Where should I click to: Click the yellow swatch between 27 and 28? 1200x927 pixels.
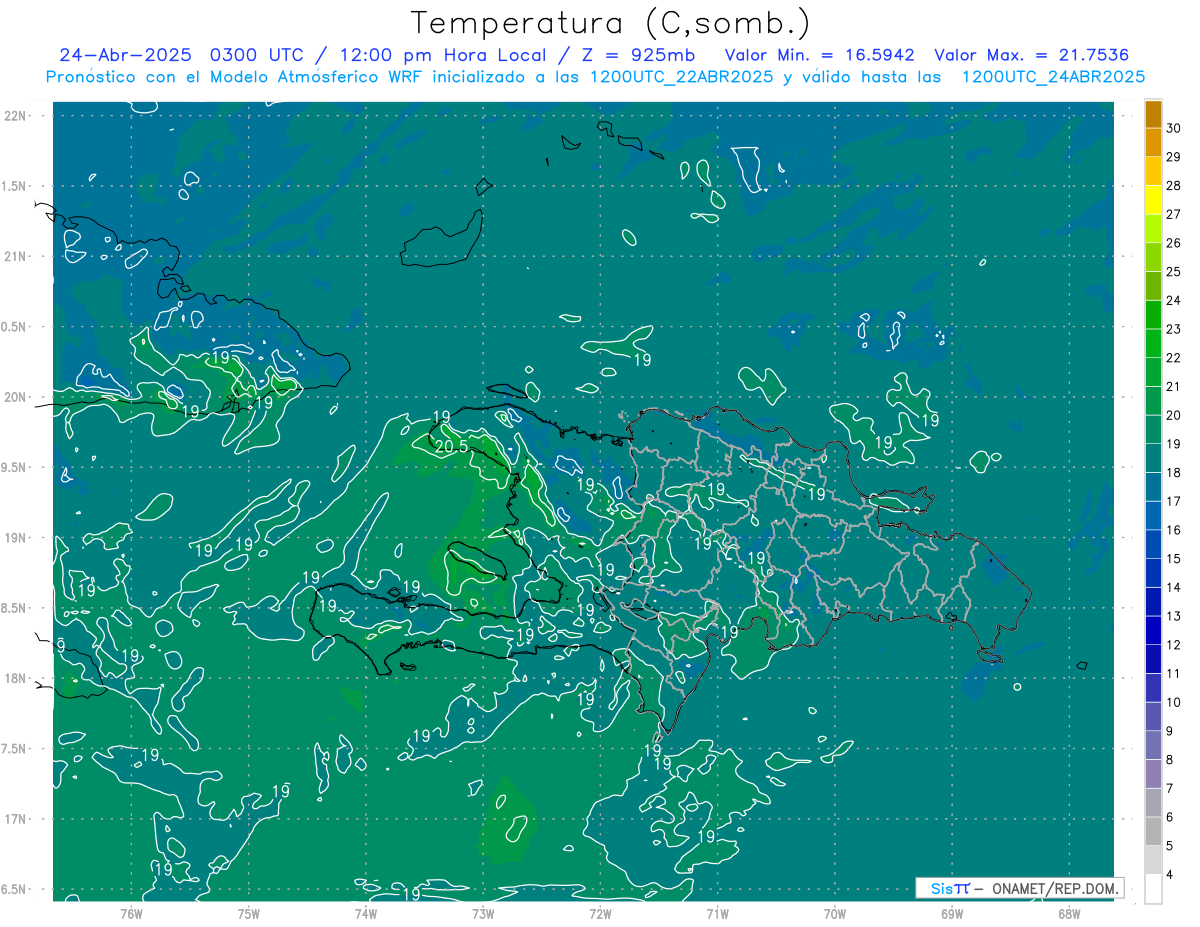1153,200
